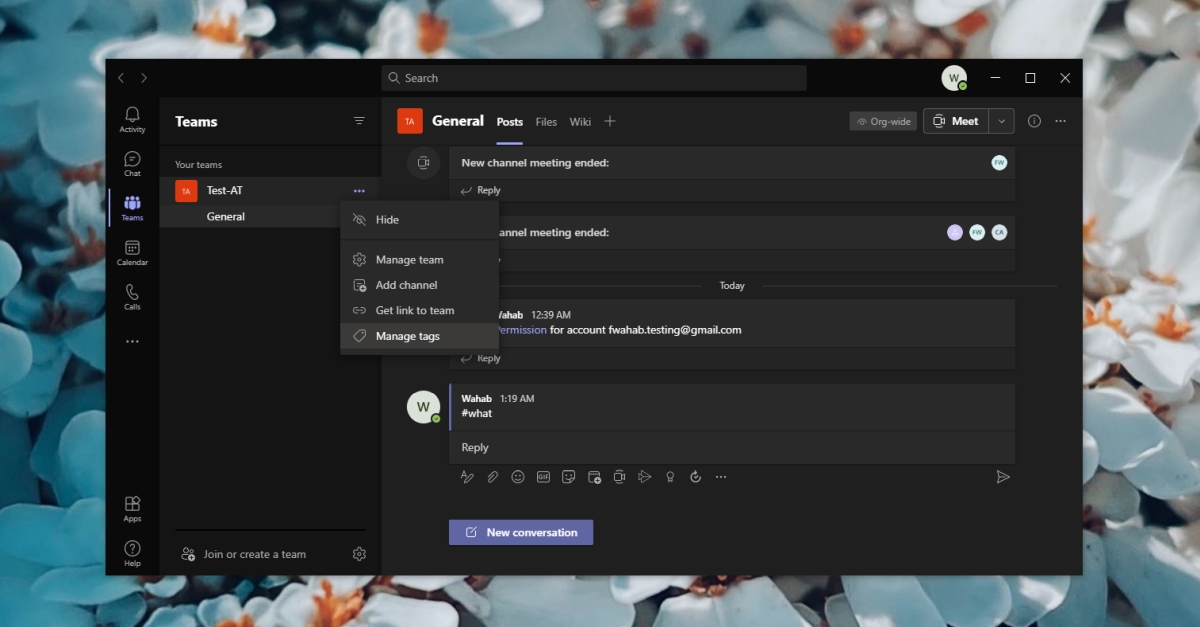This screenshot has height=627, width=1200.
Task: Switch to the Files tab
Action: [x=545, y=122]
